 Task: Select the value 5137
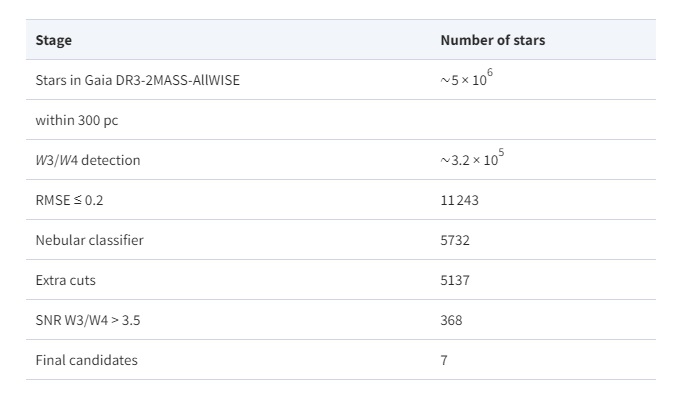tap(455, 280)
